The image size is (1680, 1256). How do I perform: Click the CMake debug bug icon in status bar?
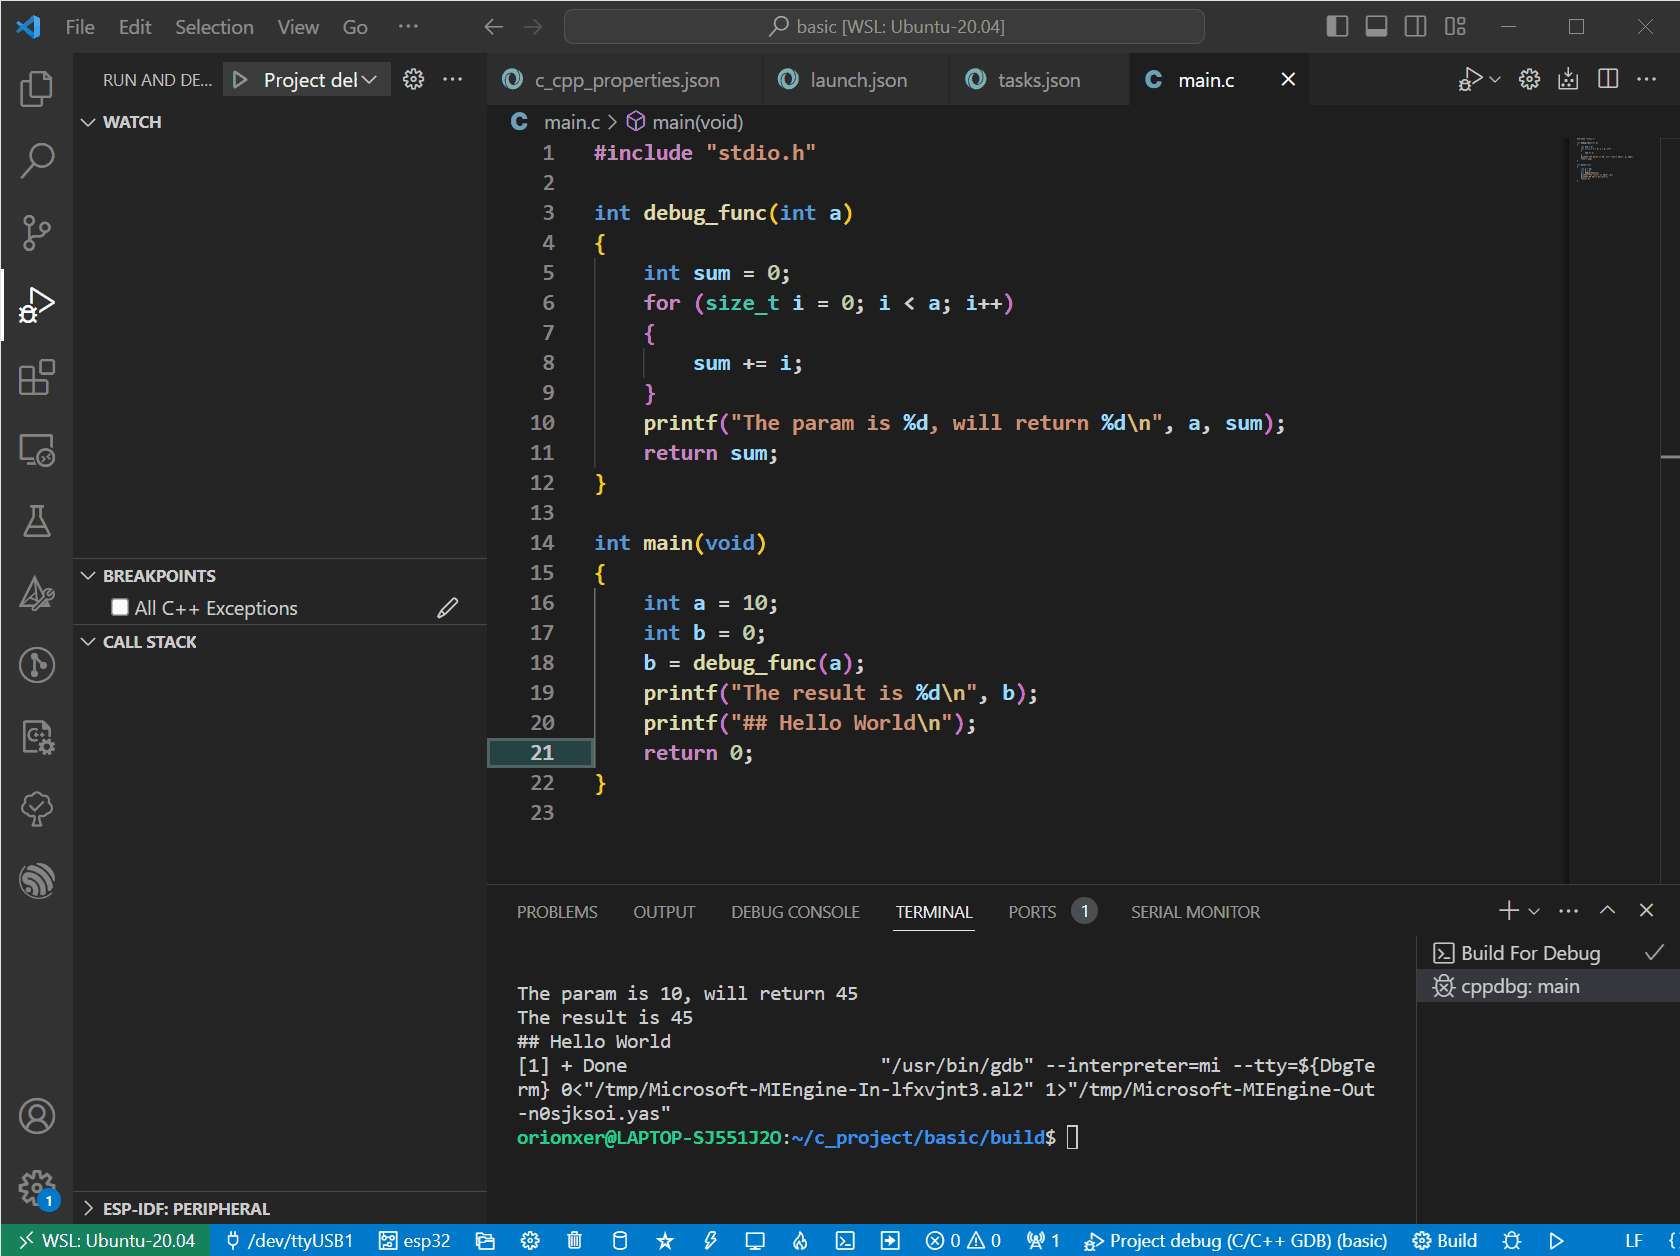(1512, 1240)
